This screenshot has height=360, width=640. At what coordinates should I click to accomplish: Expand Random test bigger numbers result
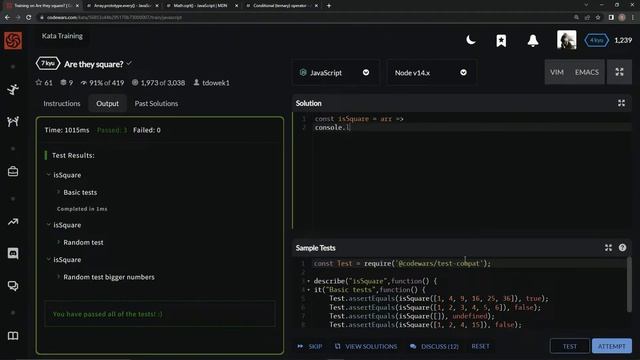tap(58, 277)
